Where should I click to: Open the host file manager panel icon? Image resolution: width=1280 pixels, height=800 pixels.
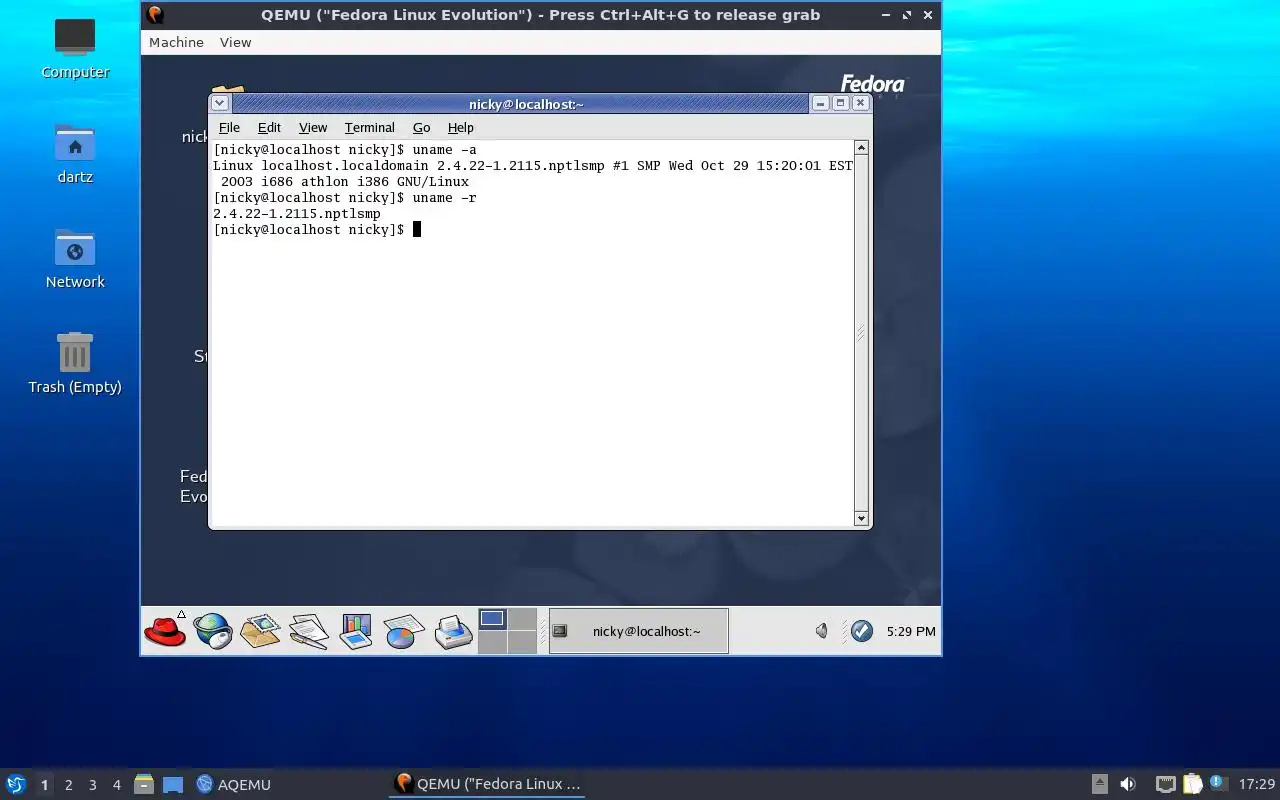click(143, 784)
